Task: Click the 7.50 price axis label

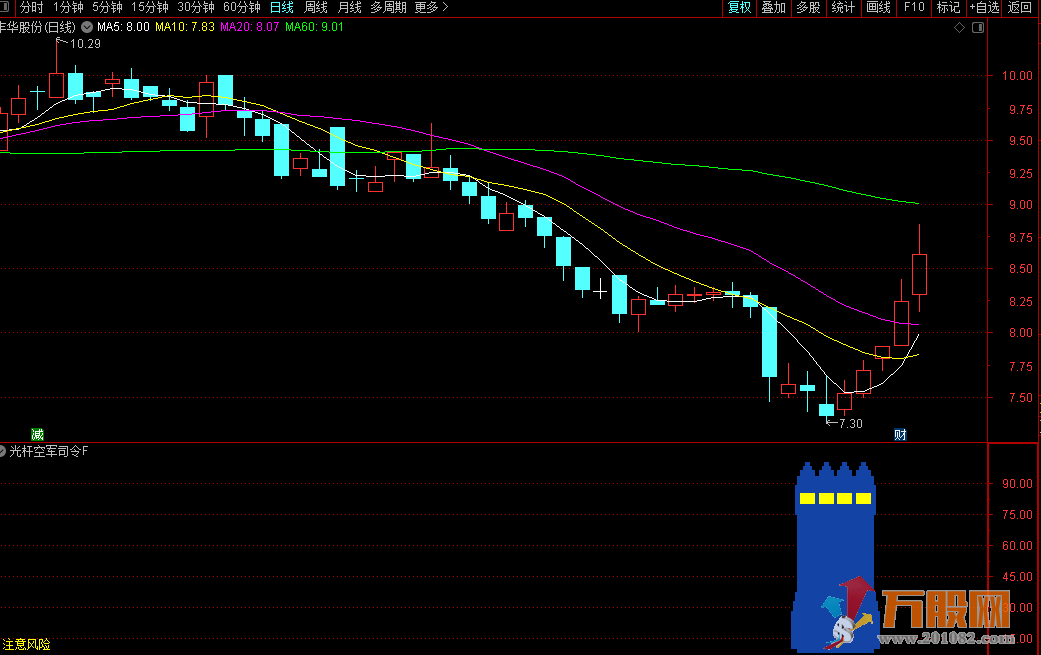Action: pos(1020,398)
